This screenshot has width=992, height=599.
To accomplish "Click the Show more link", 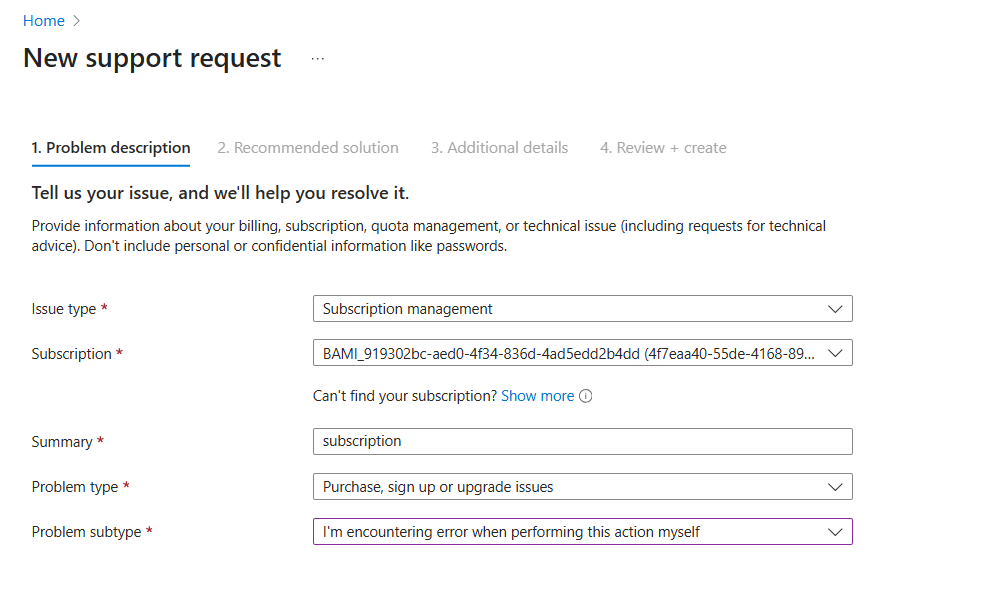I will coord(538,396).
